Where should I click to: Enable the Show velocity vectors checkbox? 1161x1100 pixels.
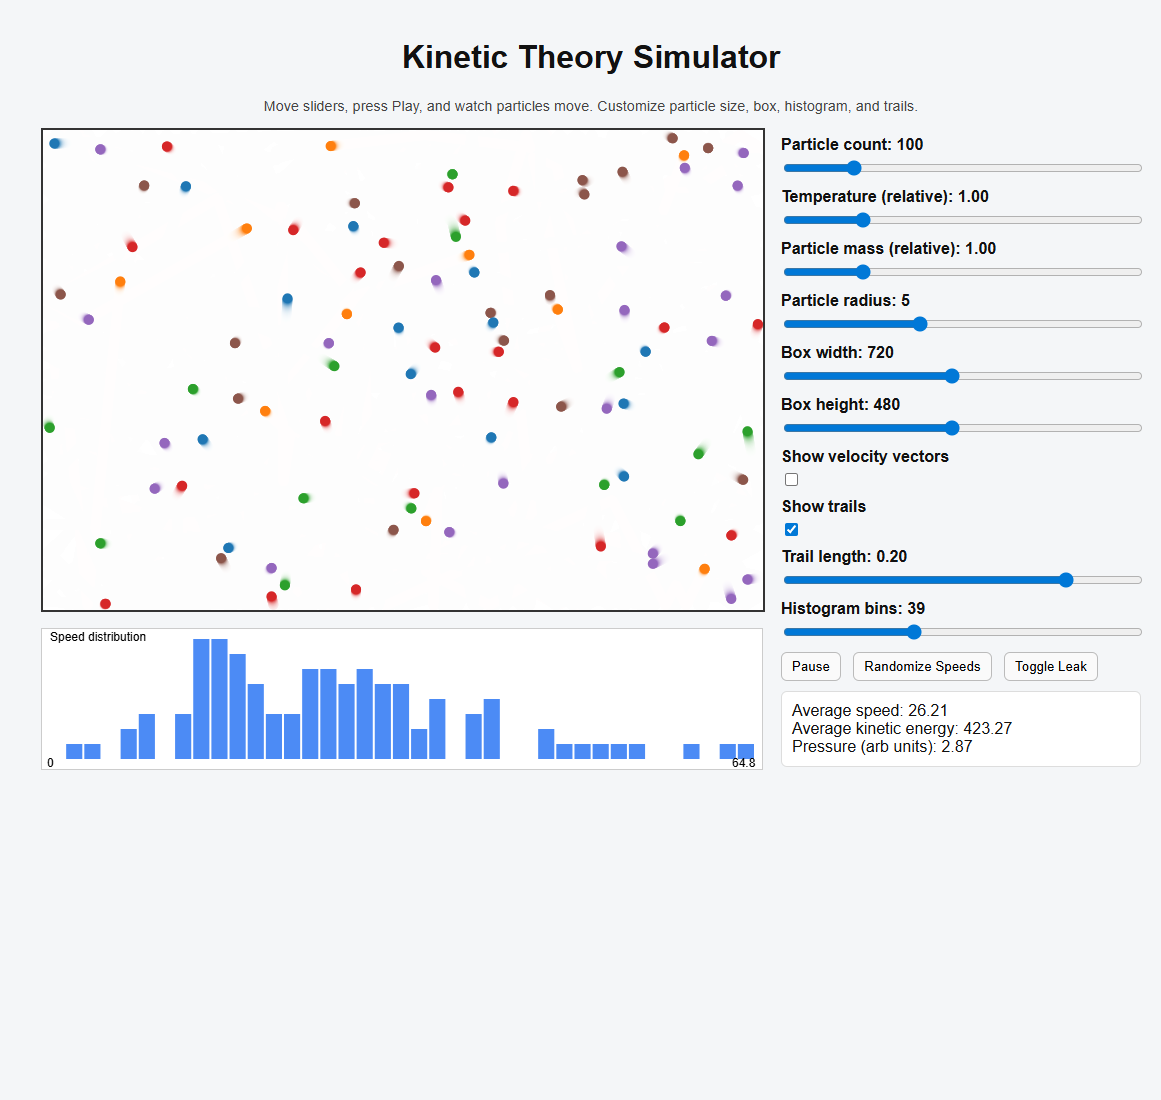point(792,480)
